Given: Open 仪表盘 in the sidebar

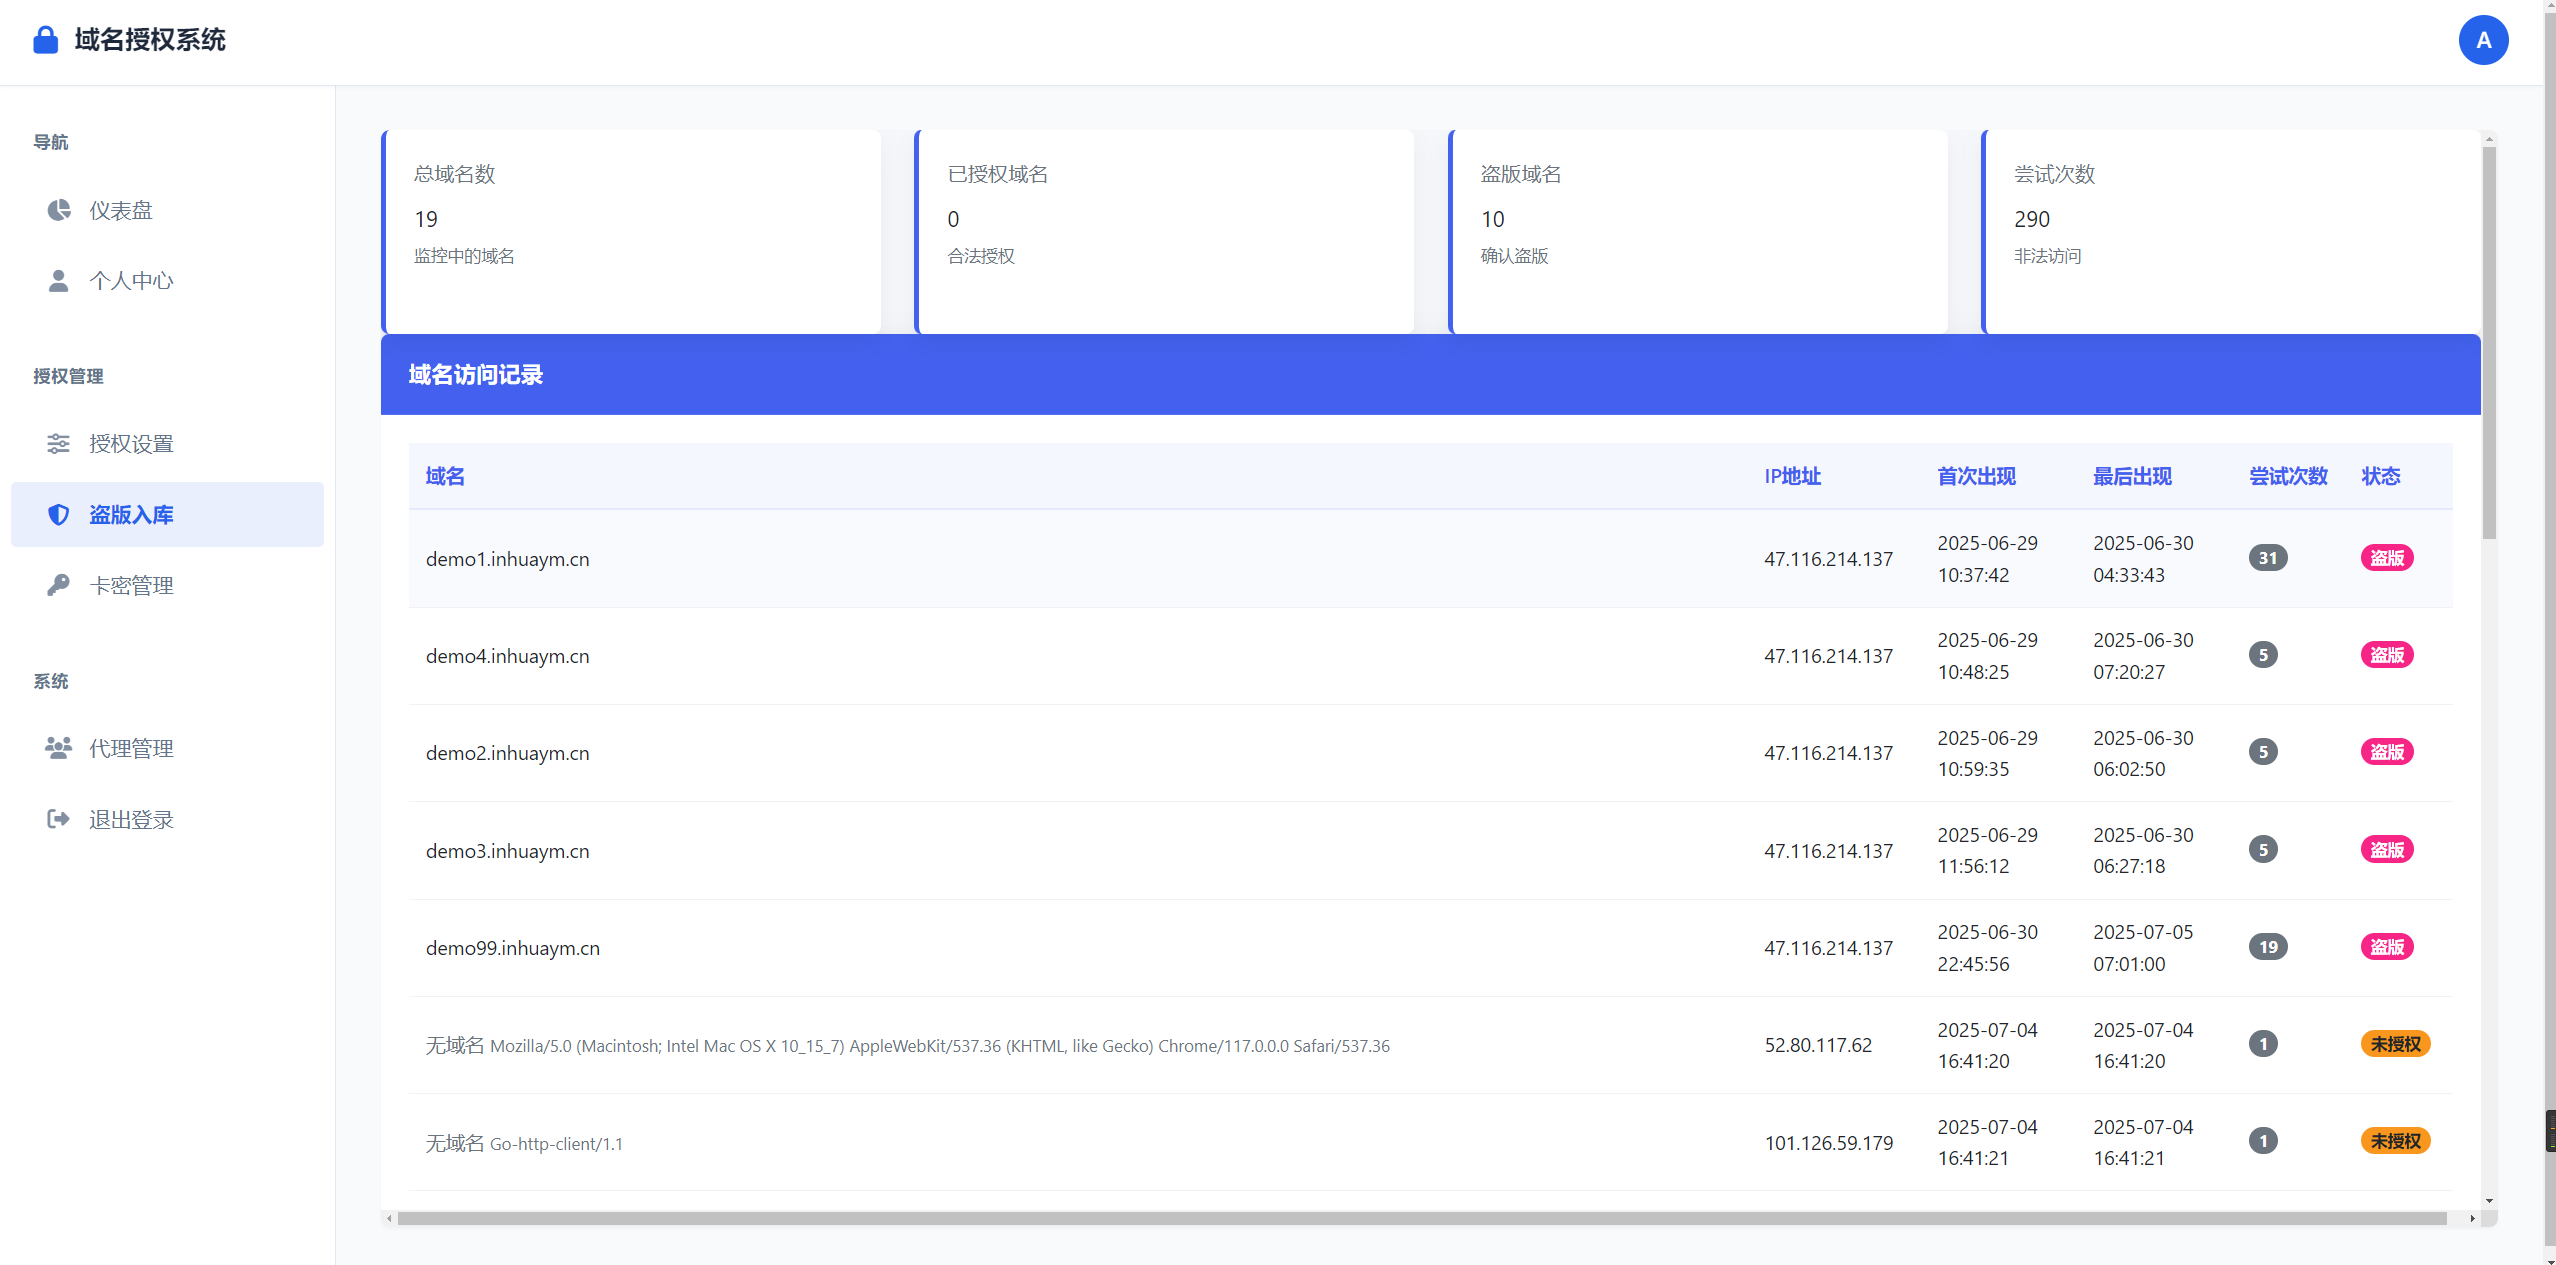Looking at the screenshot, I should (x=167, y=210).
